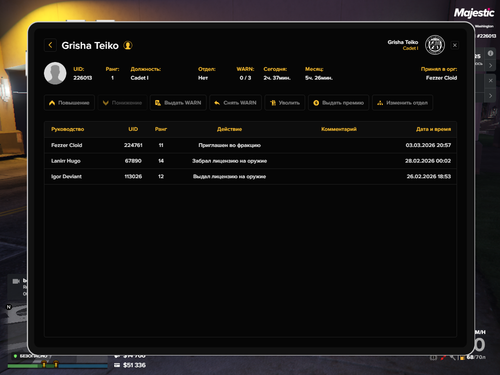The width and height of the screenshot is (500, 375).
Task: Click the yellow badge icon next to Grisha Teiko
Action: click(x=128, y=45)
